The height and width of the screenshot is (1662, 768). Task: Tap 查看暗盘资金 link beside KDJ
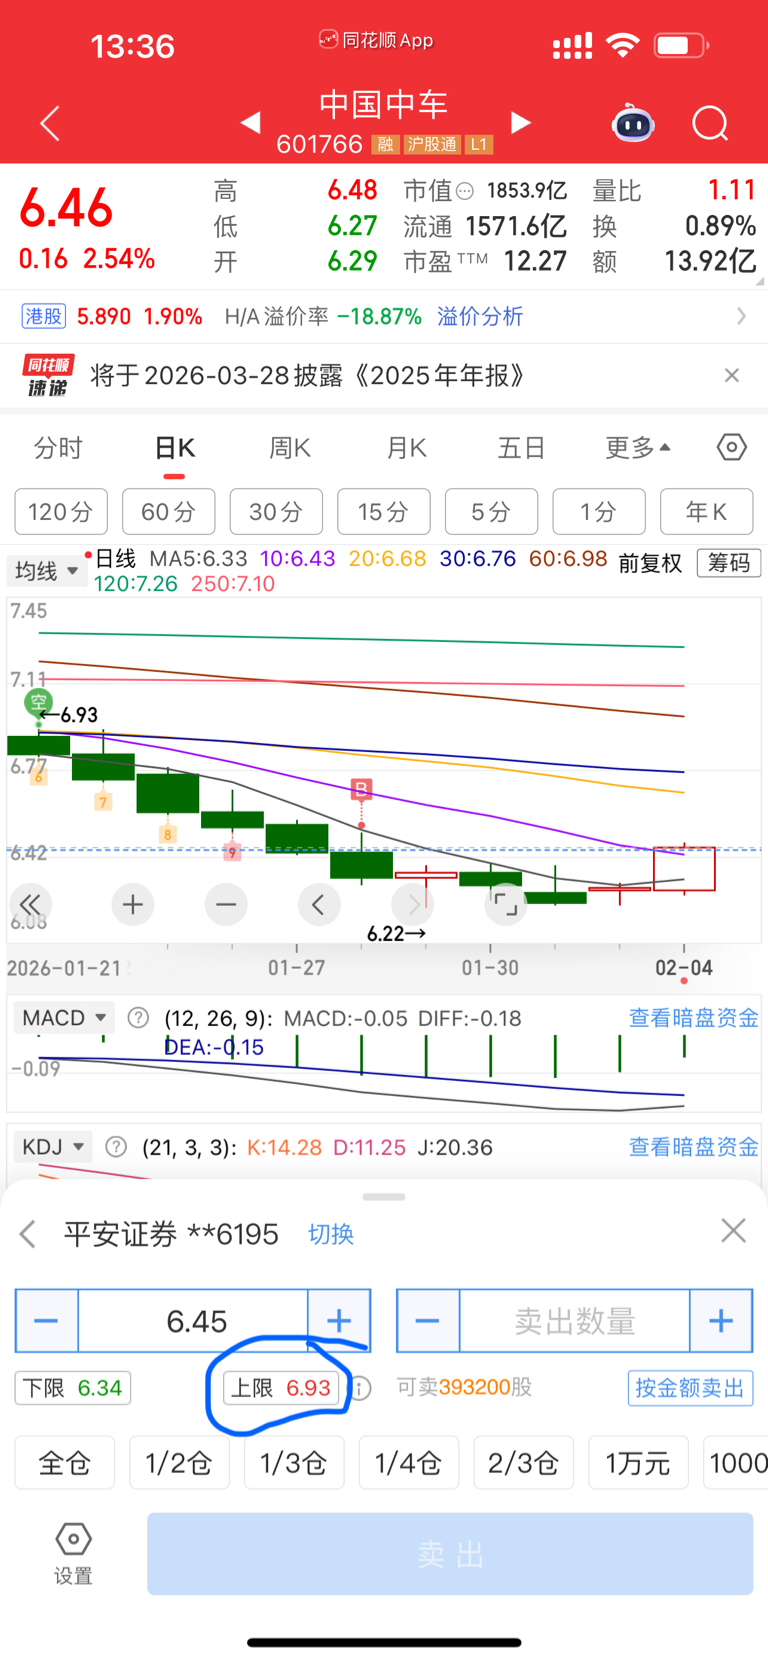click(693, 1147)
